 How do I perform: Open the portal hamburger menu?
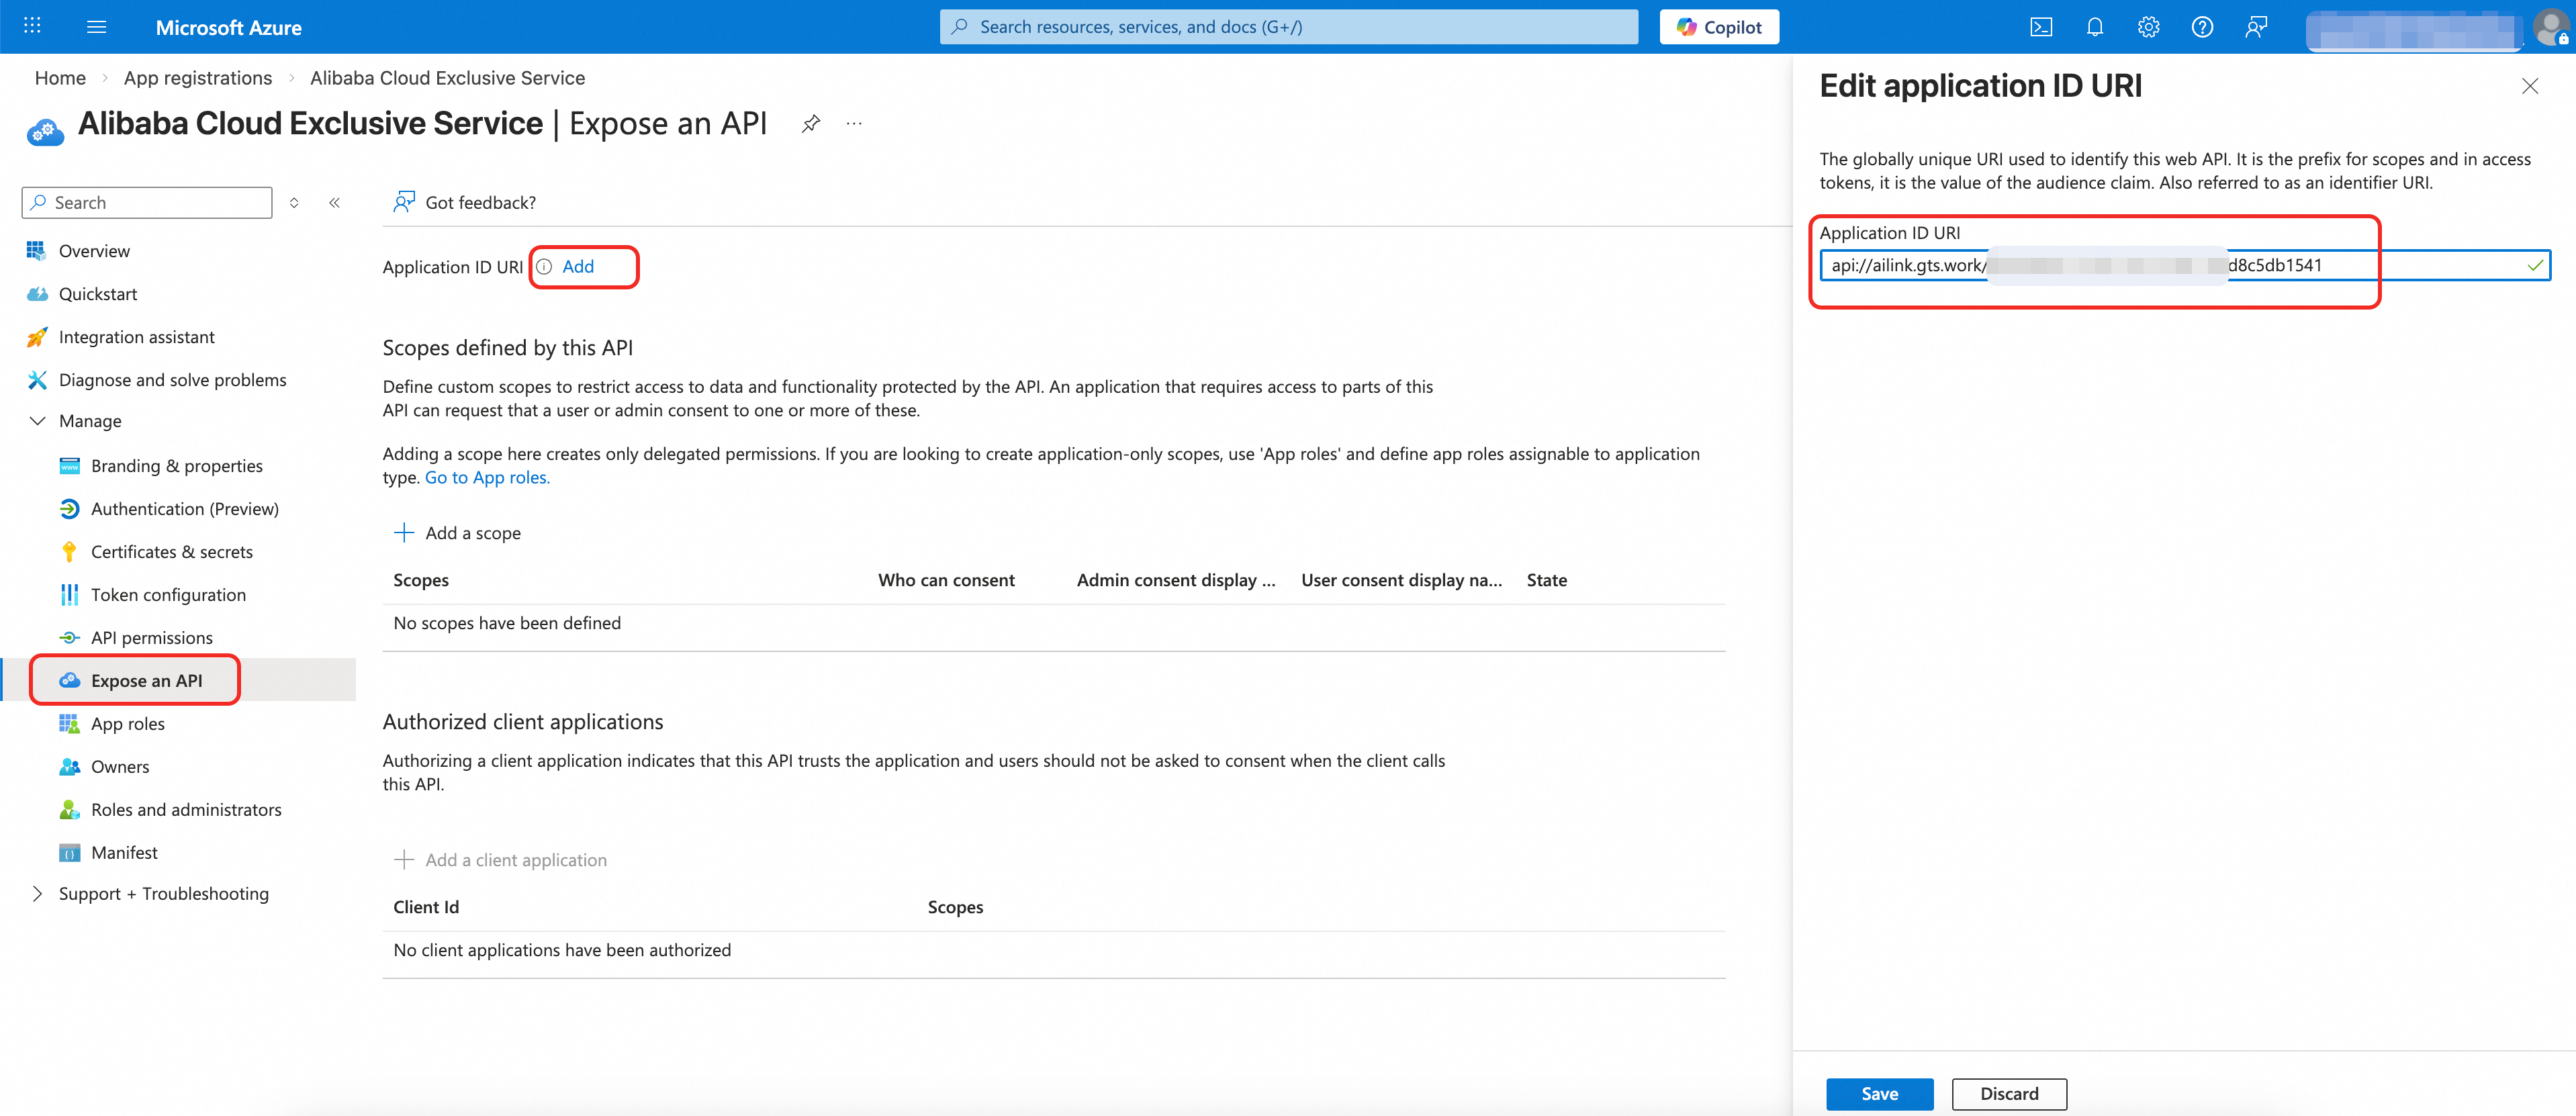coord(97,27)
